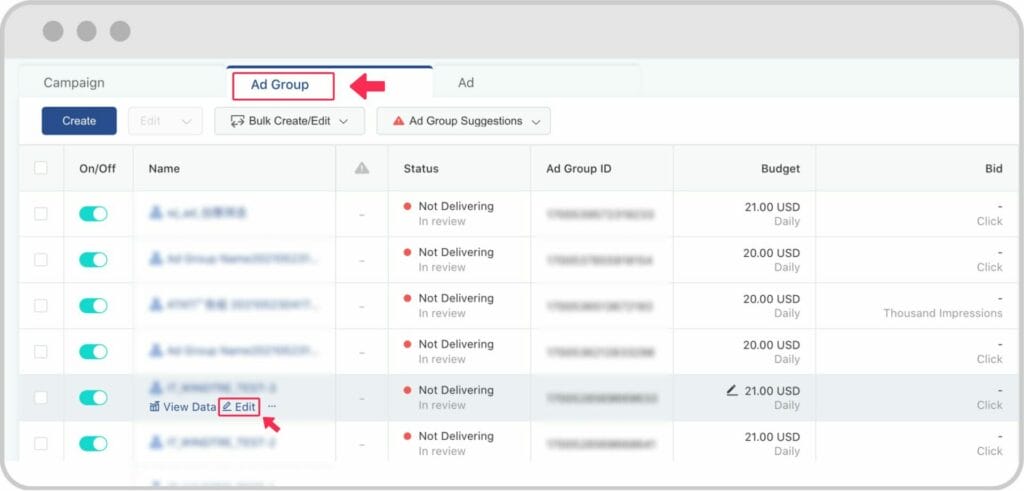This screenshot has height=491, width=1024.
Task: Click the View Data link
Action: point(188,407)
